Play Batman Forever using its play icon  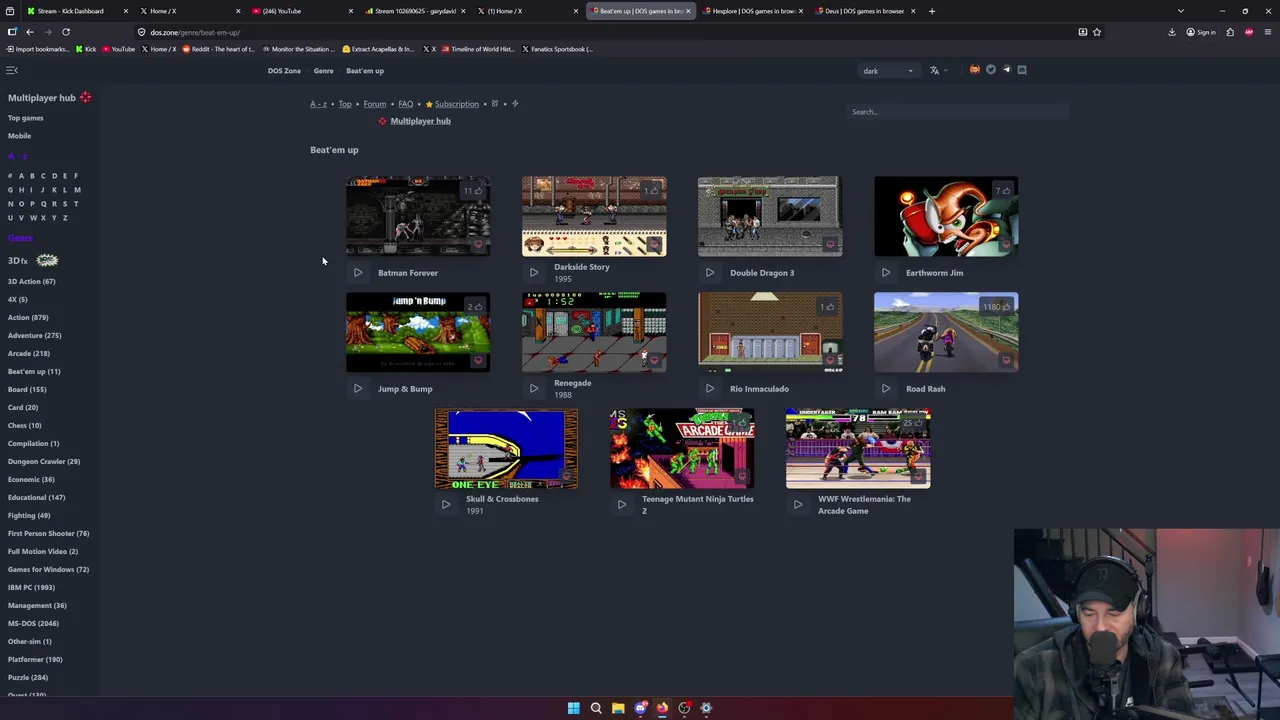pyautogui.click(x=358, y=273)
